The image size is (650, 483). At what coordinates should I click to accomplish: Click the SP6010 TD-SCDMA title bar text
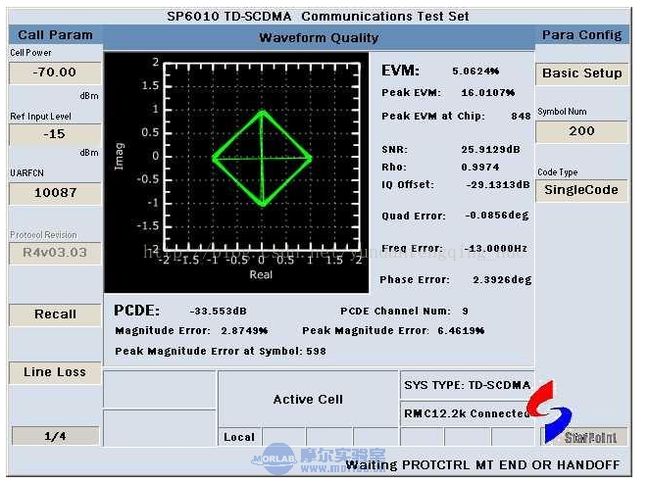318,17
